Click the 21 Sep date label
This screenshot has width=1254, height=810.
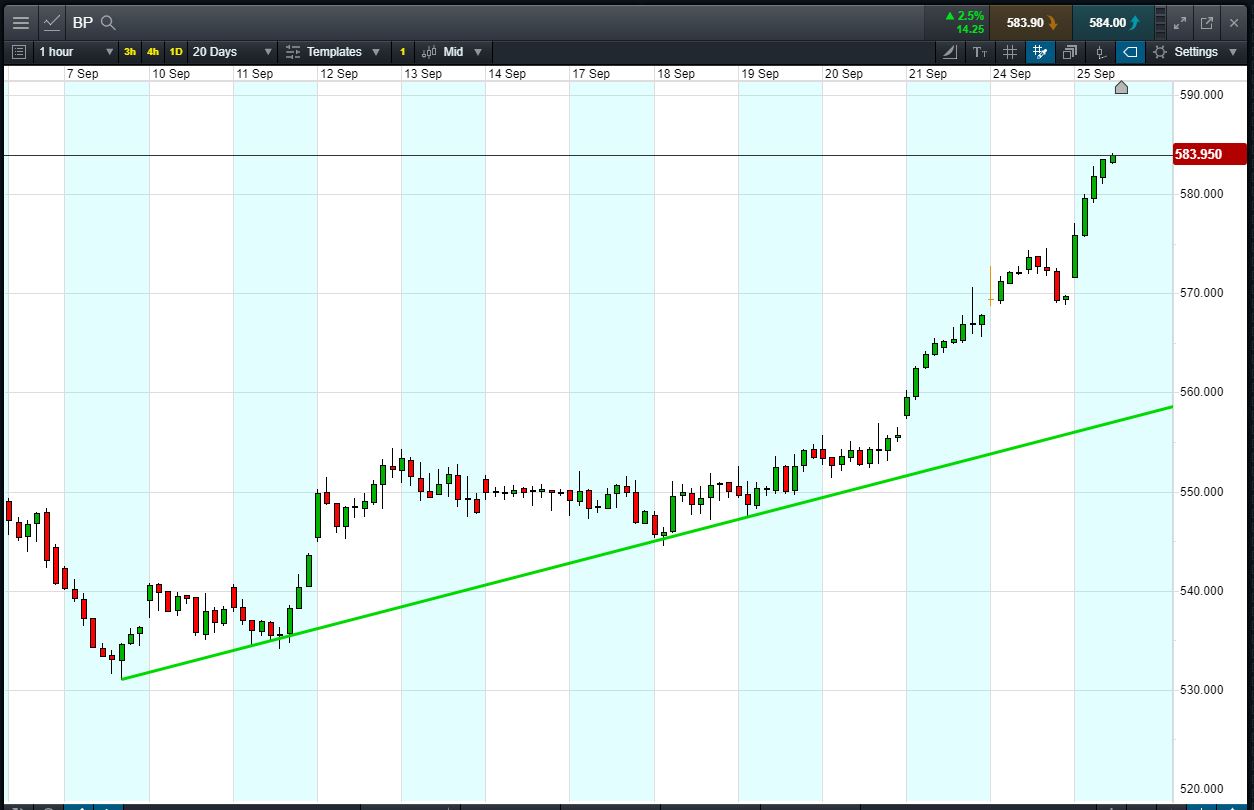click(927, 74)
